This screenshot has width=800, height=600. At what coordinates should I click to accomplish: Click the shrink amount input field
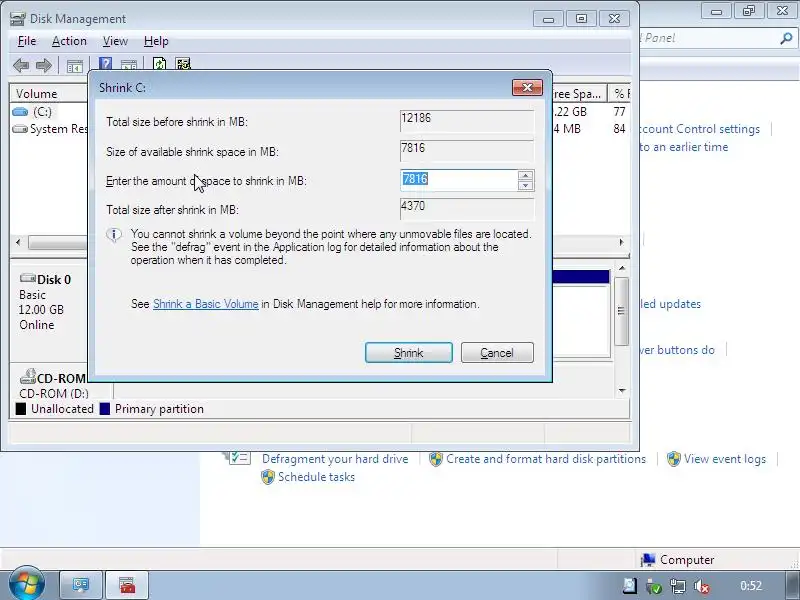459,180
